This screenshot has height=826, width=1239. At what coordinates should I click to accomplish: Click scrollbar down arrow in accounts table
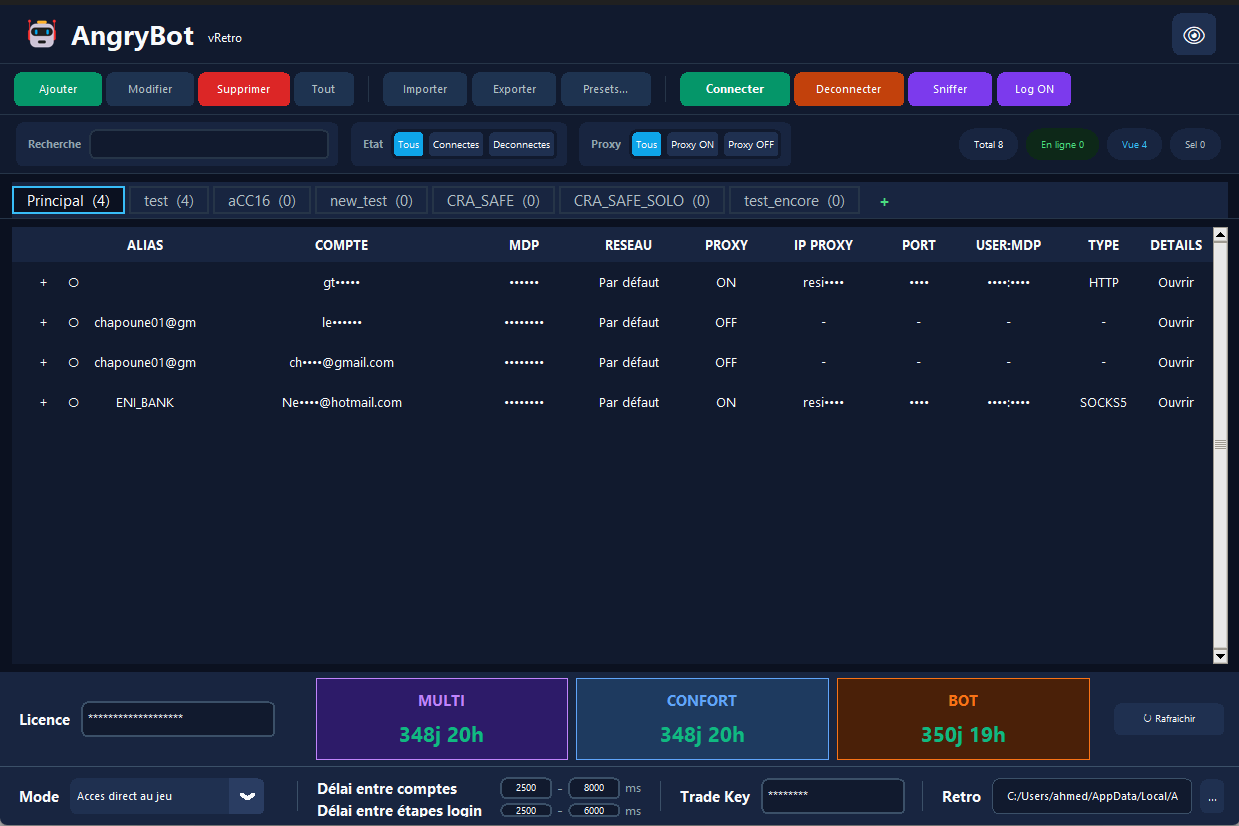coord(1219,656)
